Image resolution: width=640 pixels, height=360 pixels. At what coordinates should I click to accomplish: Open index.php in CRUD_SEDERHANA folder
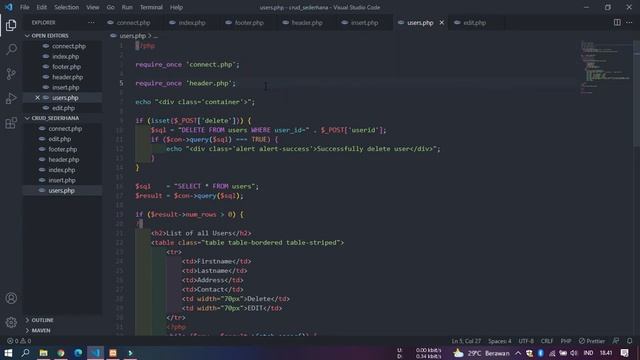(62, 170)
